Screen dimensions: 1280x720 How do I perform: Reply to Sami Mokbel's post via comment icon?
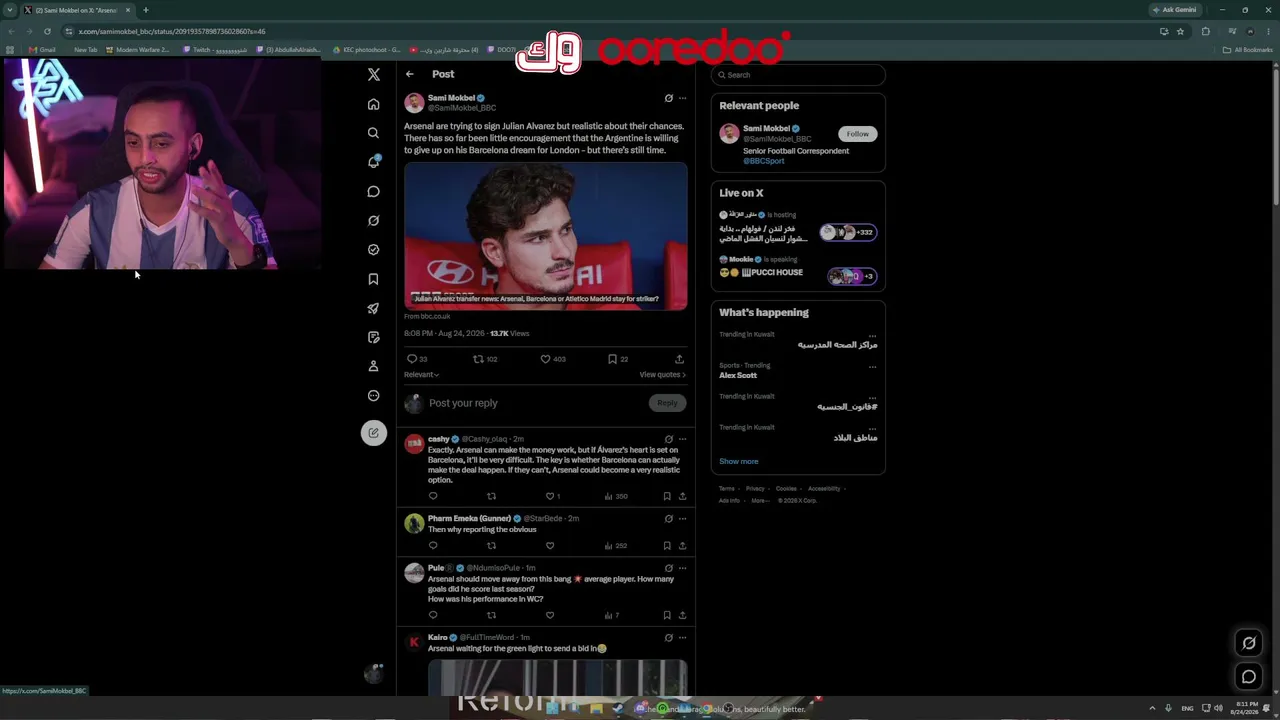pos(411,359)
